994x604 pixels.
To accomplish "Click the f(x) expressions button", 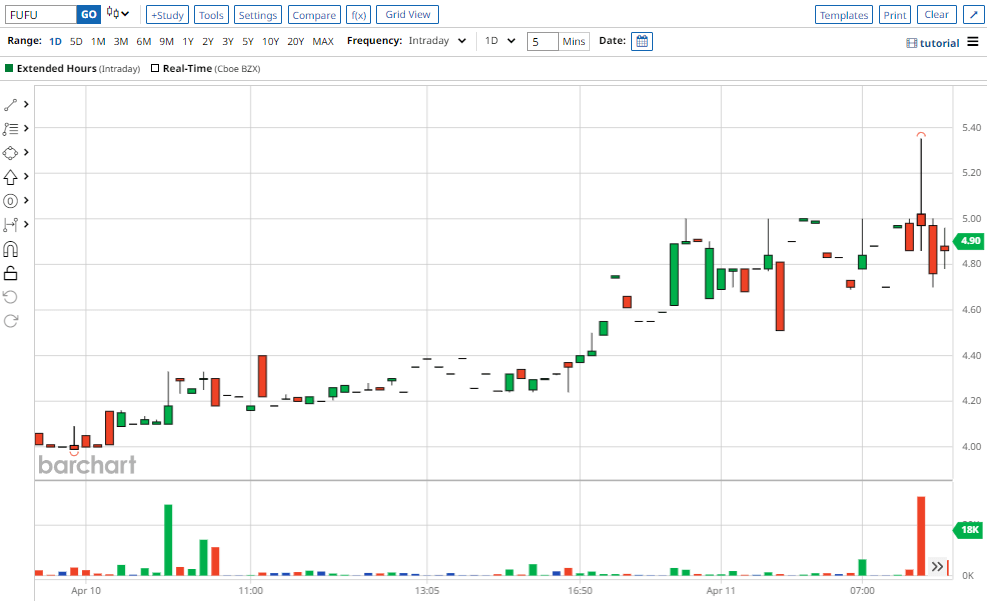I will point(359,15).
